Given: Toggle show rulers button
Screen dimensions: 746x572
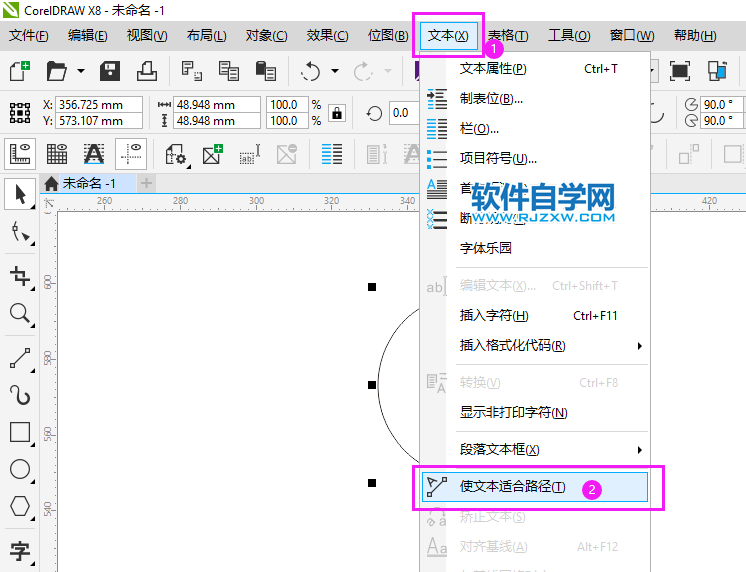Looking at the screenshot, I should pos(21,154).
